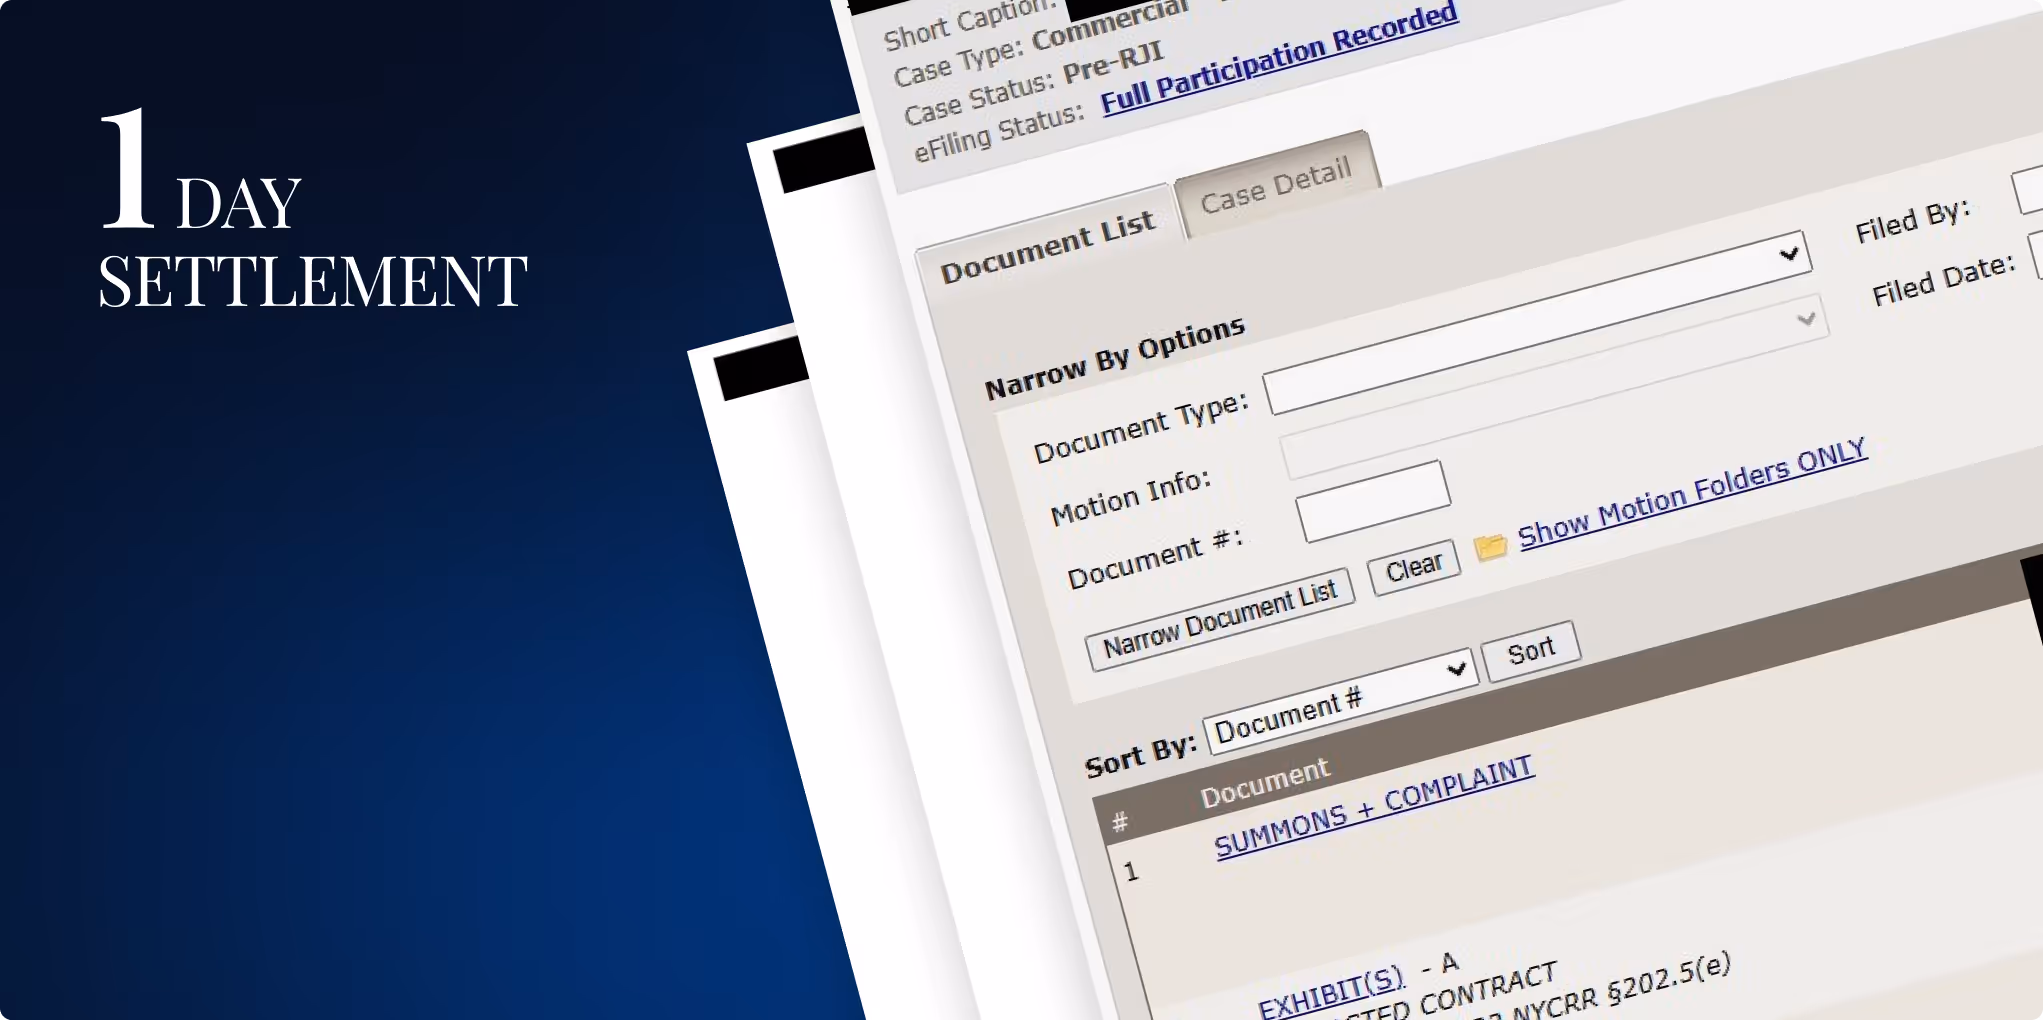The width and height of the screenshot is (2043, 1020).
Task: Select the # column header
Action: 1120,822
